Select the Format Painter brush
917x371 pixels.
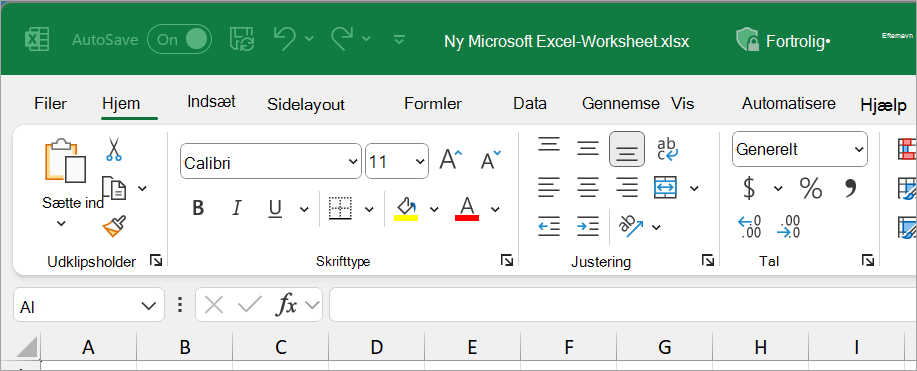point(114,226)
